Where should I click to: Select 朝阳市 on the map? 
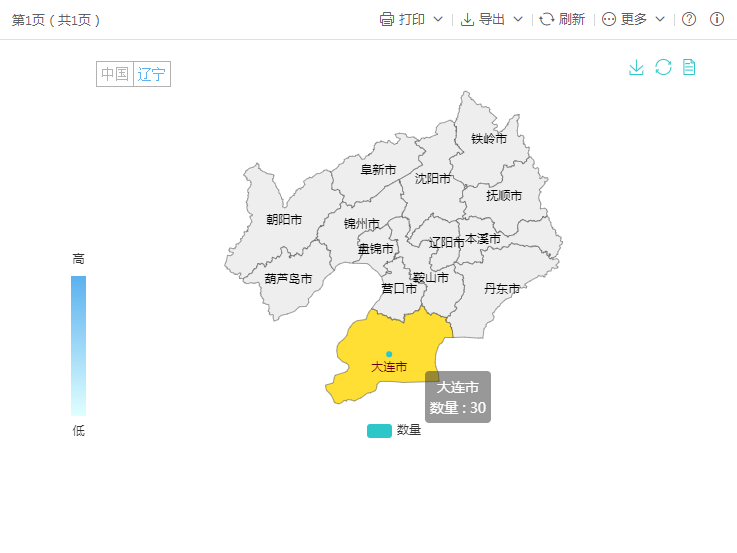tap(284, 219)
